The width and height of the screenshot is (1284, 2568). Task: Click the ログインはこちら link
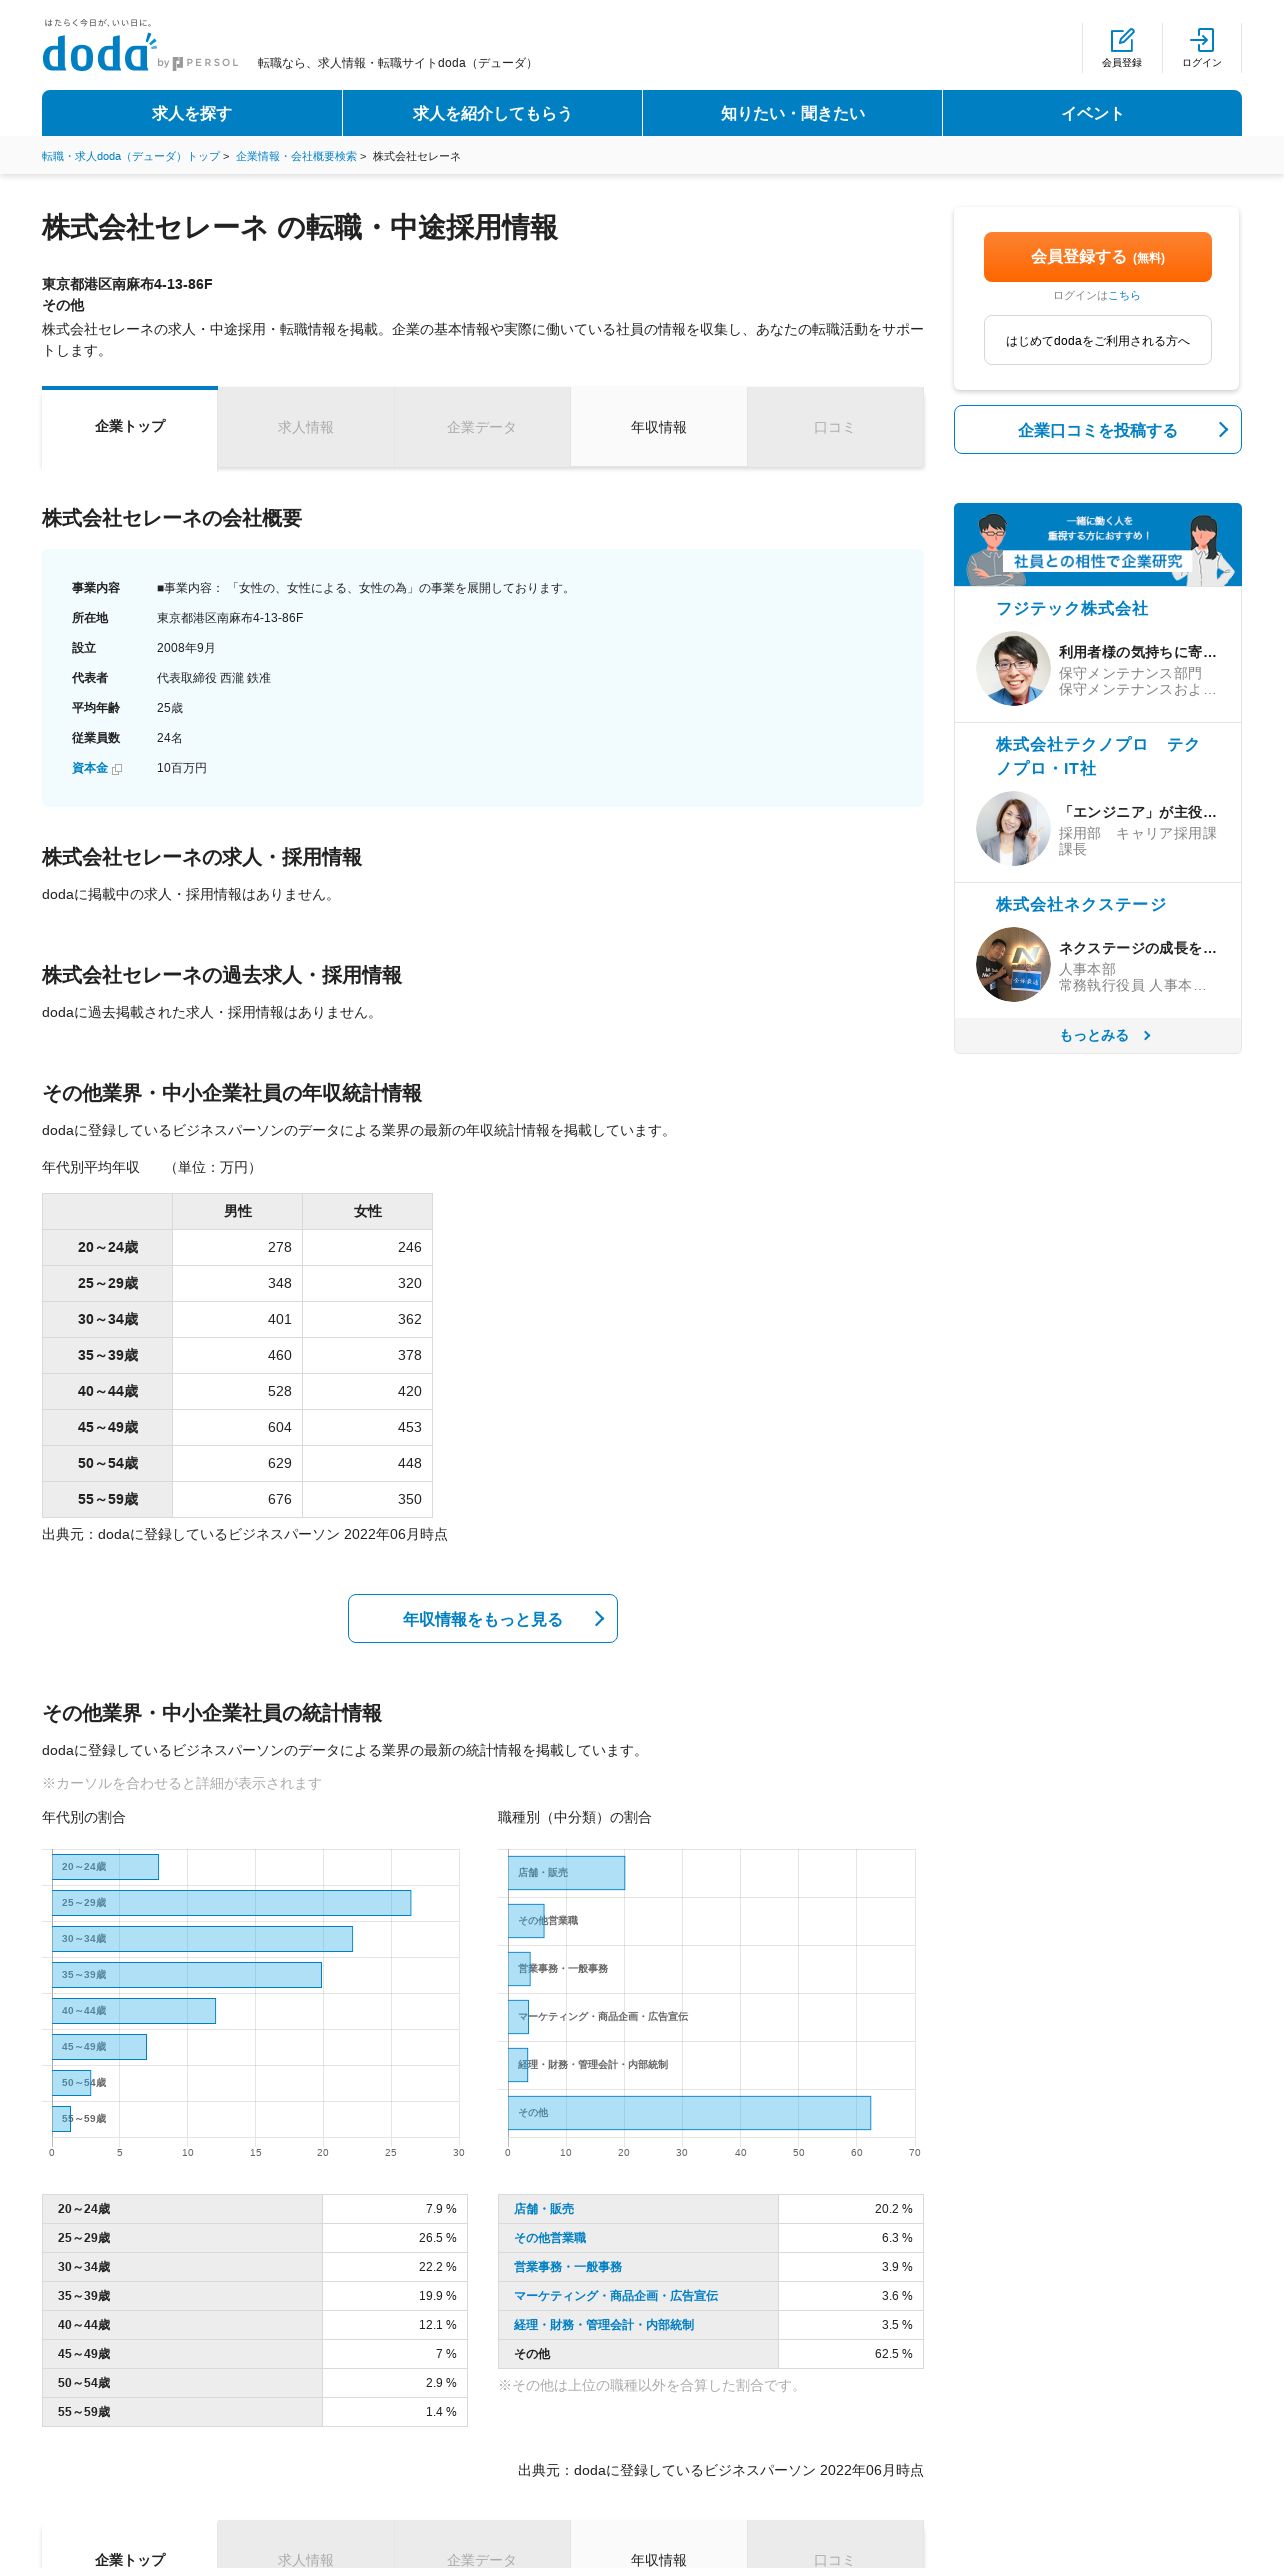[x=1123, y=295]
